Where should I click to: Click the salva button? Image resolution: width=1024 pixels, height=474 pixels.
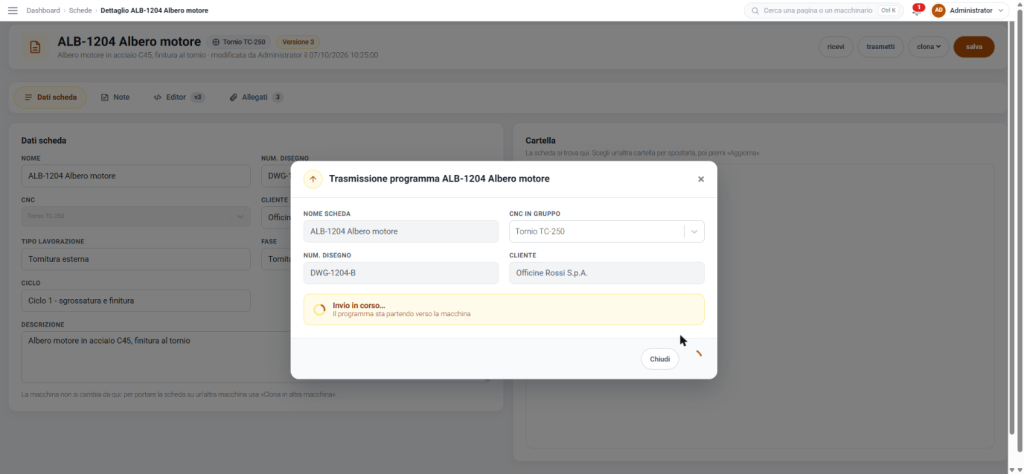tap(974, 46)
